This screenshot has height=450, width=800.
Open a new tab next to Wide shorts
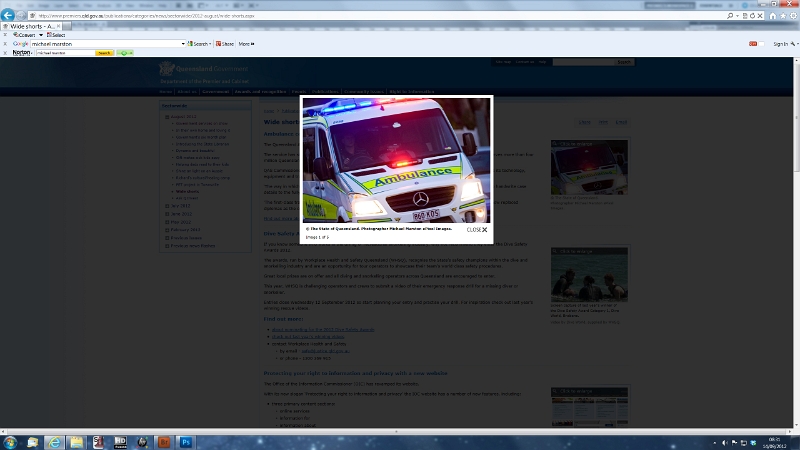(69, 26)
